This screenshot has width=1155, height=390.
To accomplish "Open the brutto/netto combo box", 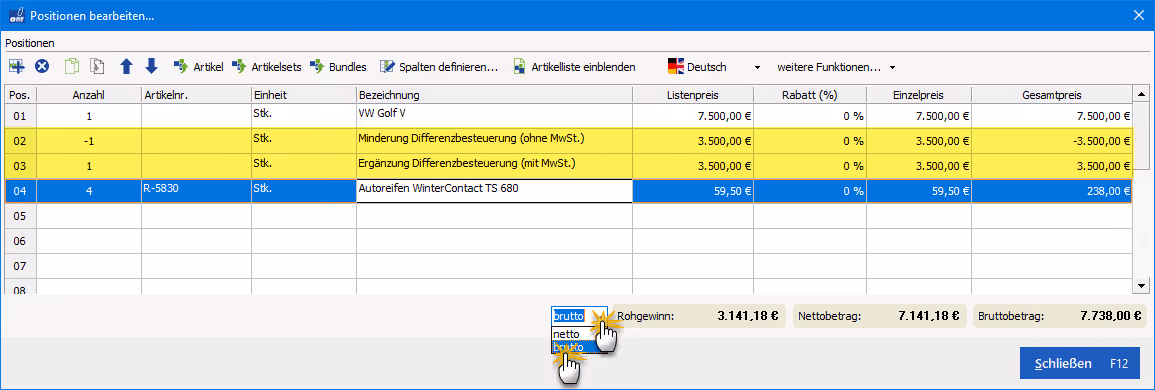I will tap(579, 316).
